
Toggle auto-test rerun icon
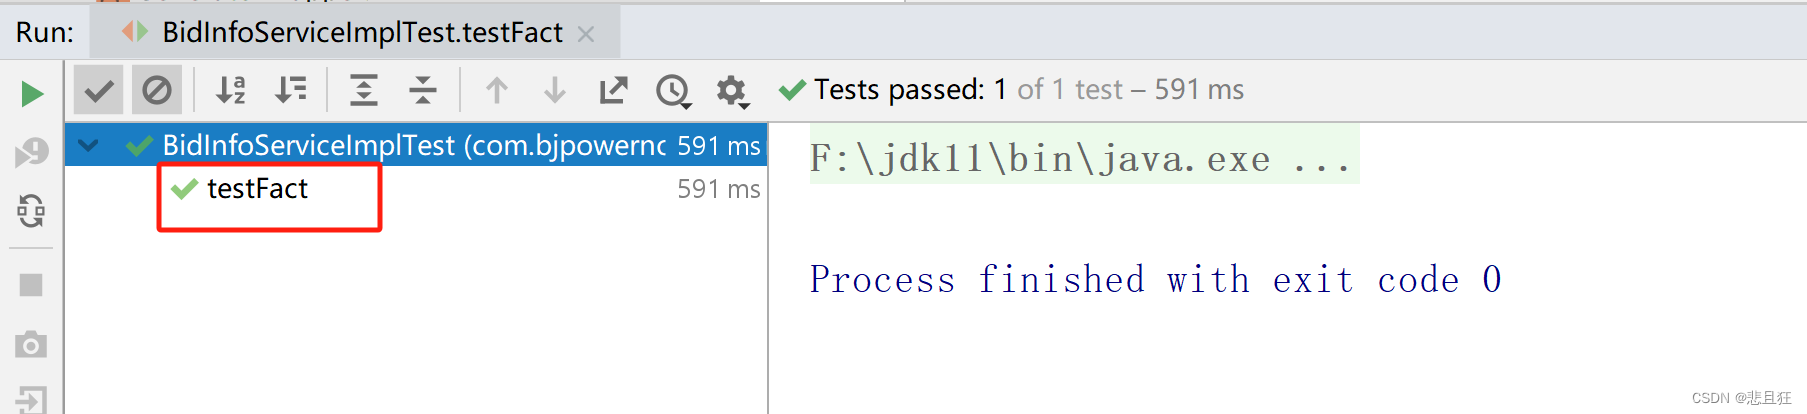point(31,210)
